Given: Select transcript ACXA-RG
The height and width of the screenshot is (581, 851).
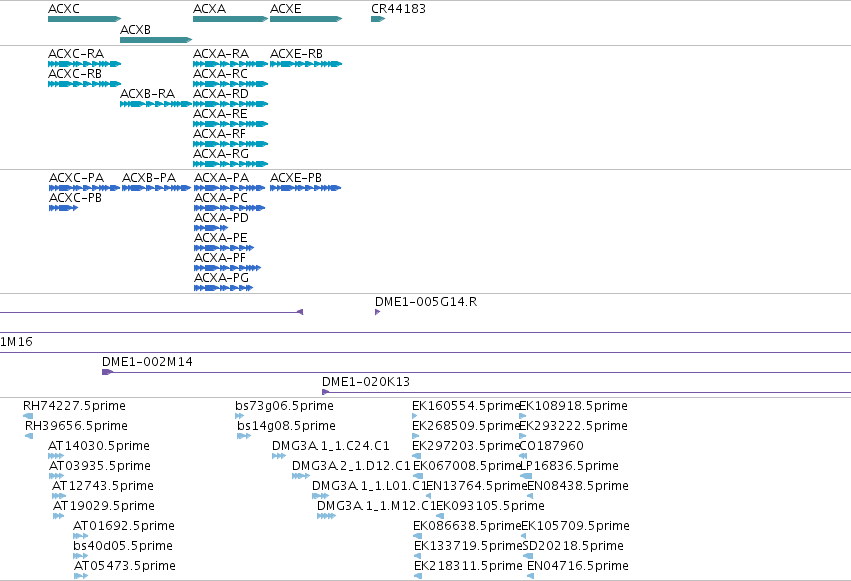Looking at the screenshot, I should pyautogui.click(x=230, y=164).
